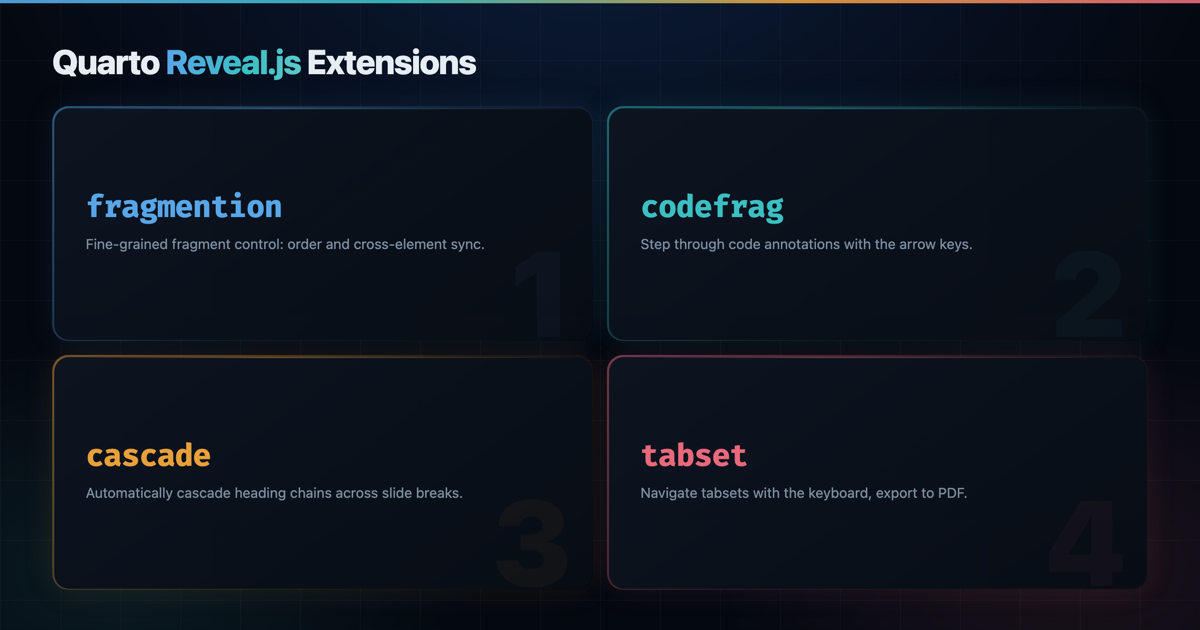
Task: Click the large faded number 1
Action: coord(545,297)
